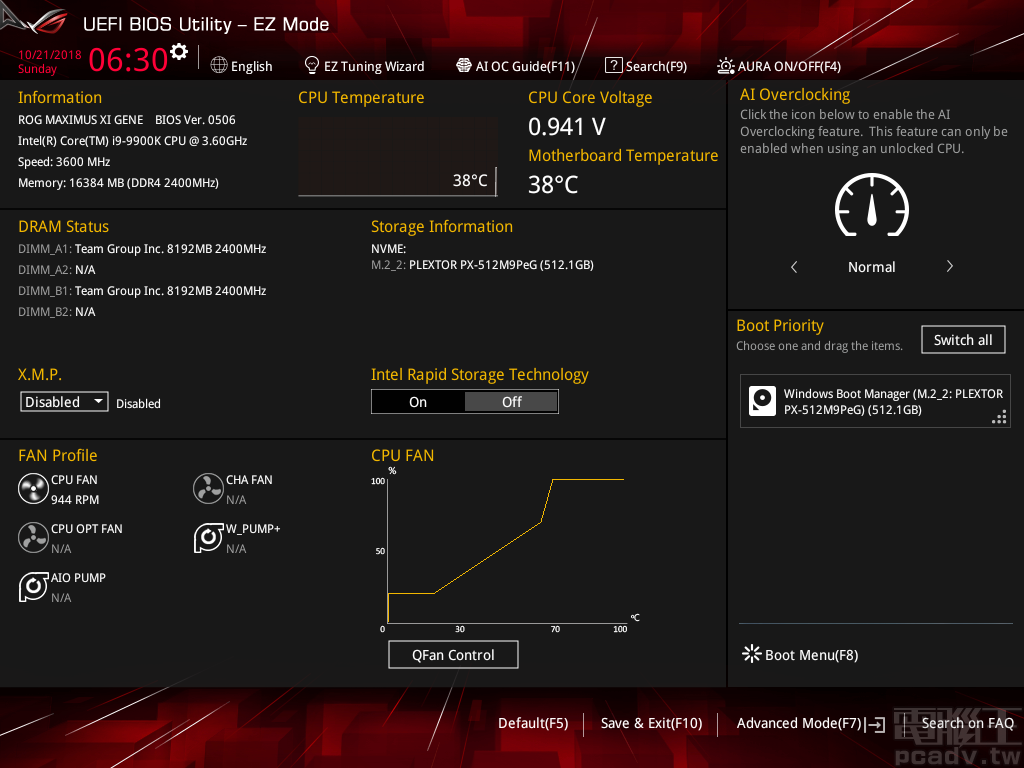
Task: Click the ROG MAXIMUS XI GENE model name
Action: [80, 120]
